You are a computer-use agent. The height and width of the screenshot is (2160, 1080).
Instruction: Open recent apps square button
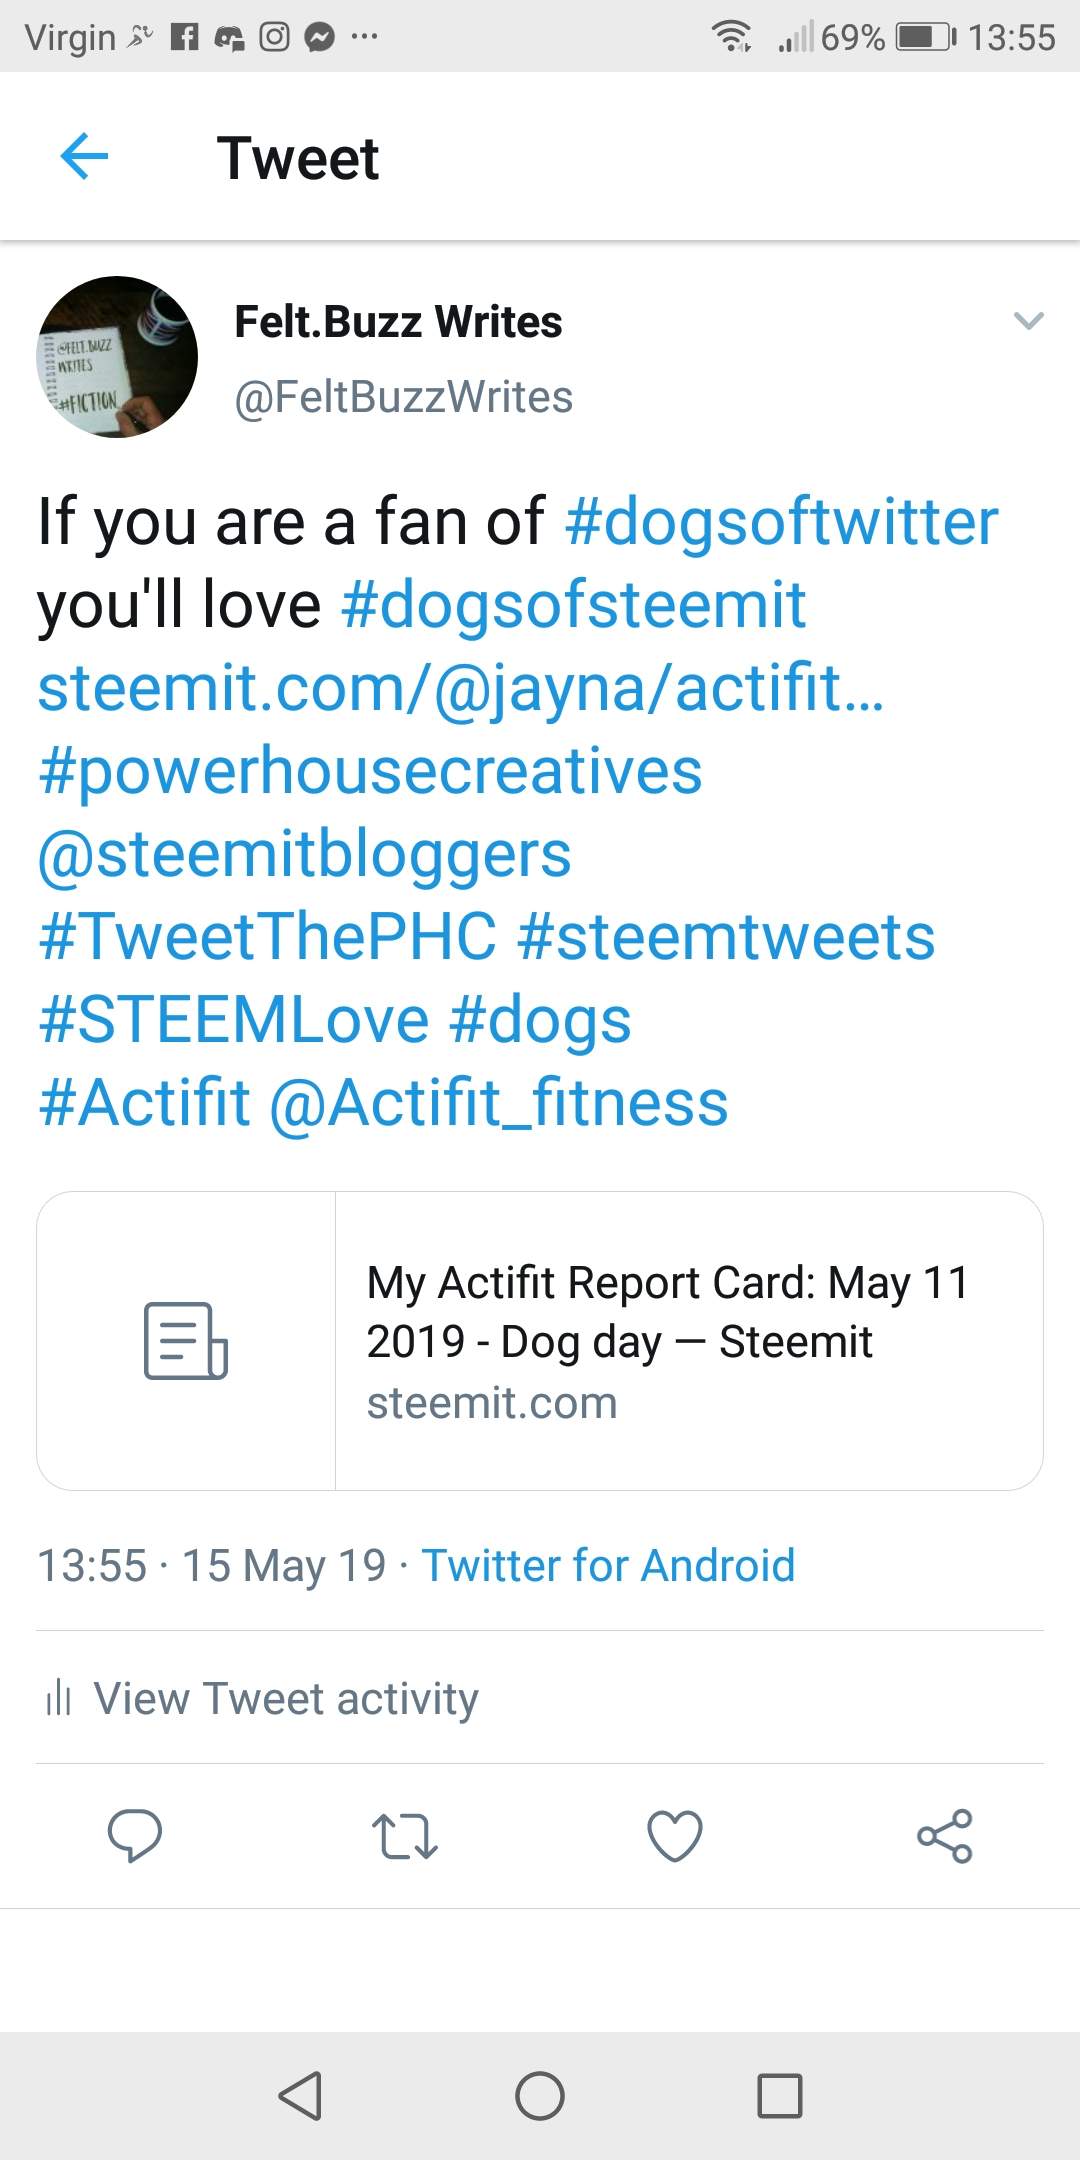(780, 2095)
